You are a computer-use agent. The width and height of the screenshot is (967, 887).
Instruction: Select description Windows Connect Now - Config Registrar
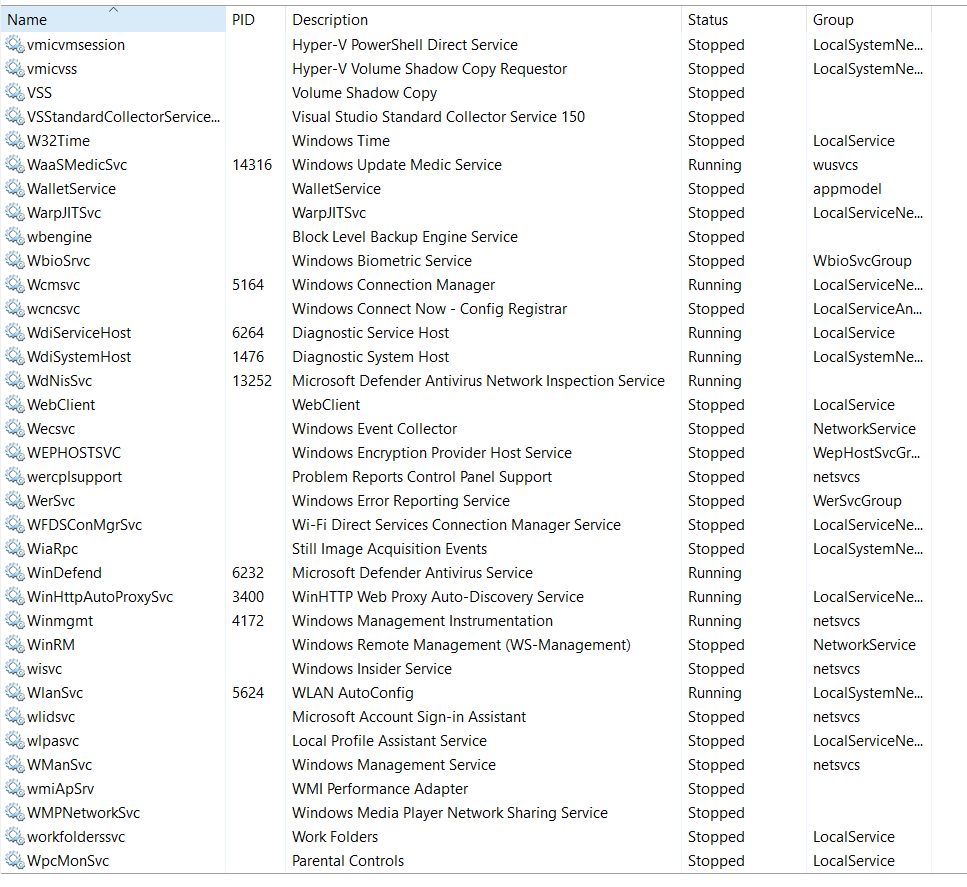tap(429, 309)
